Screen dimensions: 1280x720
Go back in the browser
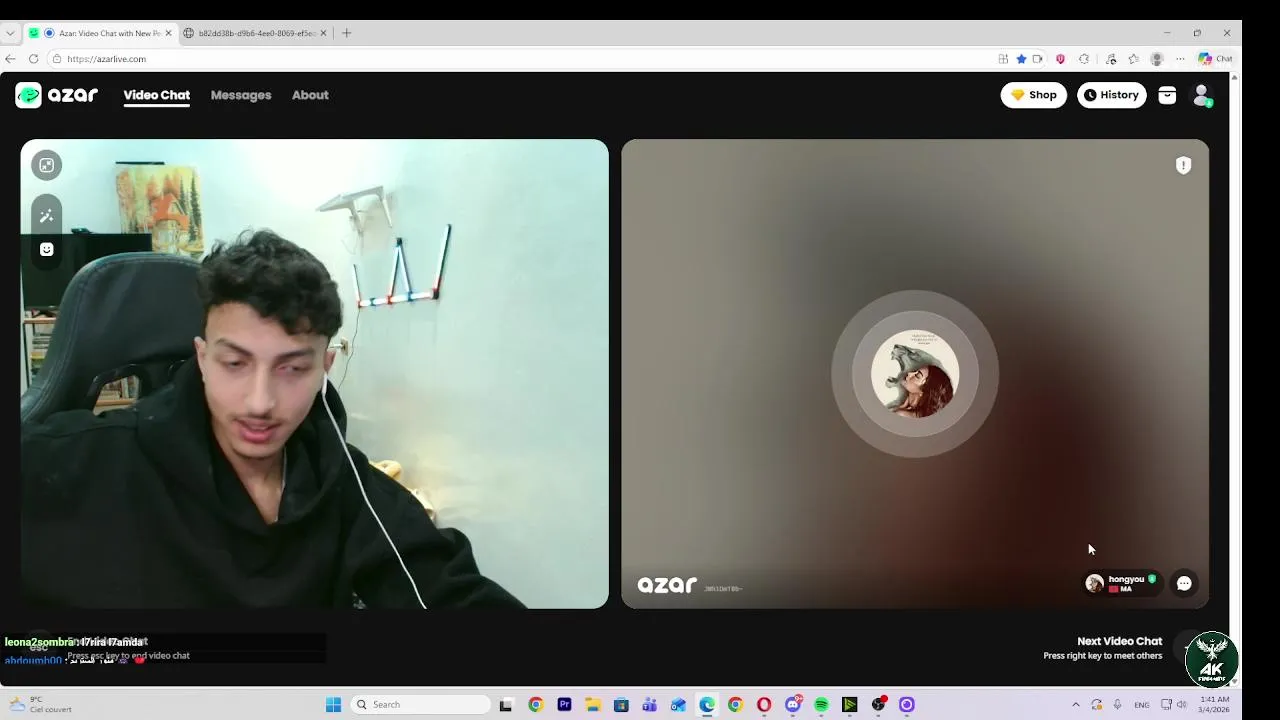(x=10, y=59)
